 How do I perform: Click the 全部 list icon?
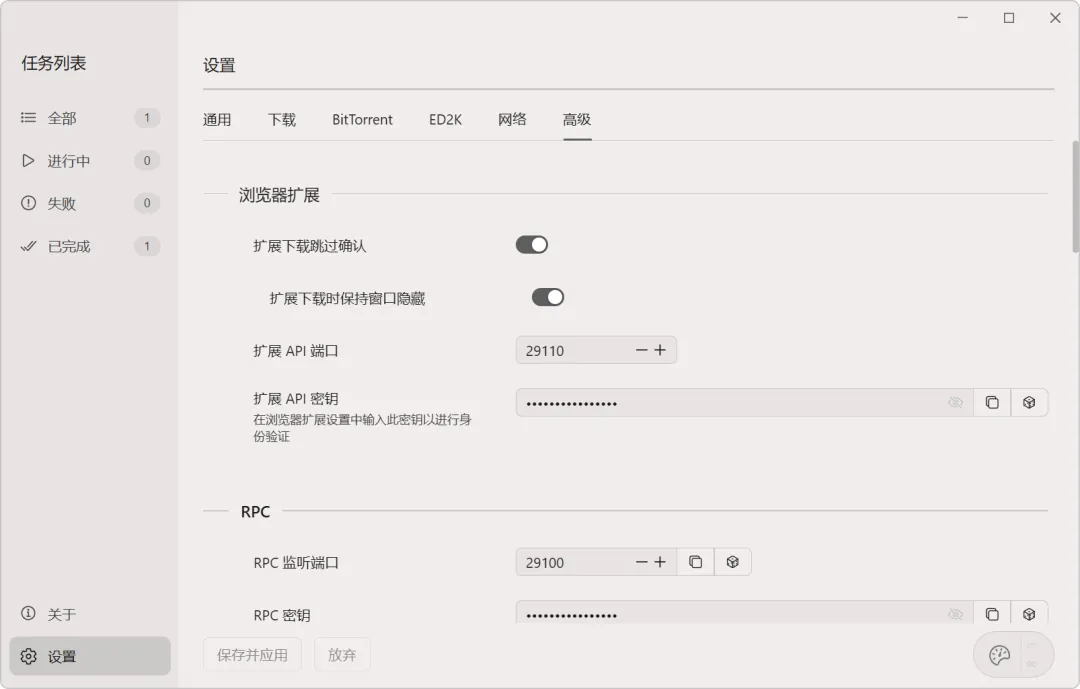coord(28,118)
